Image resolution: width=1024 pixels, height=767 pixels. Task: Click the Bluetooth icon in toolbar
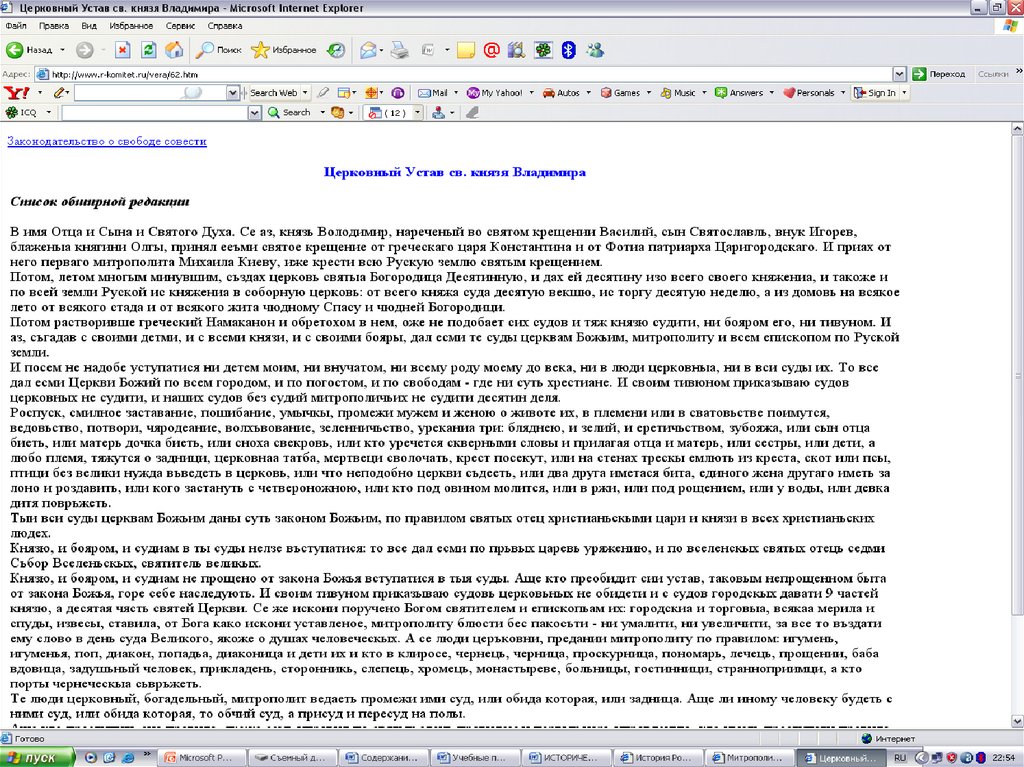[568, 49]
